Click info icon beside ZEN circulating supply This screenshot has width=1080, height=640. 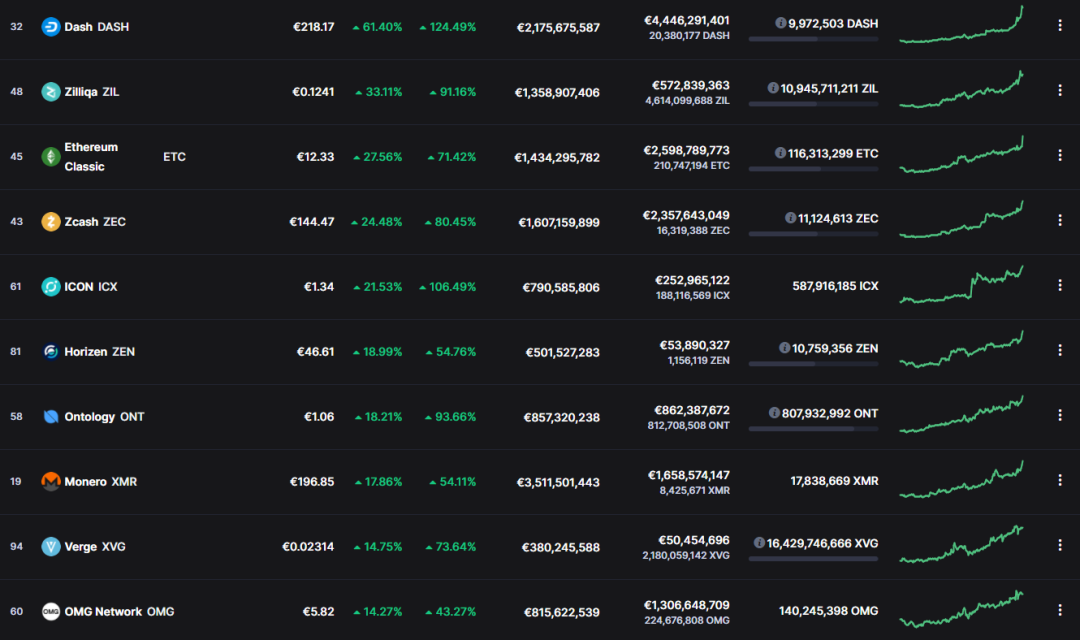[x=785, y=348]
